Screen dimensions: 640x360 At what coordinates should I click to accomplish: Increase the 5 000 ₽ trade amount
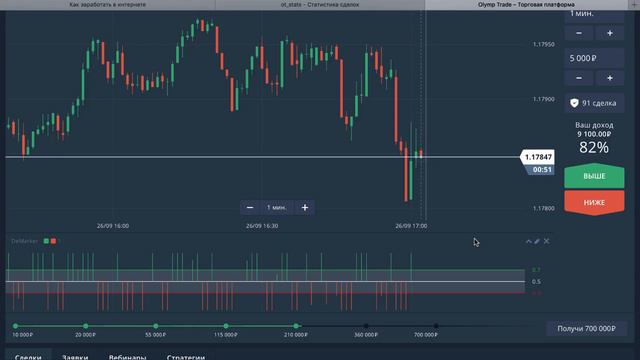point(610,78)
